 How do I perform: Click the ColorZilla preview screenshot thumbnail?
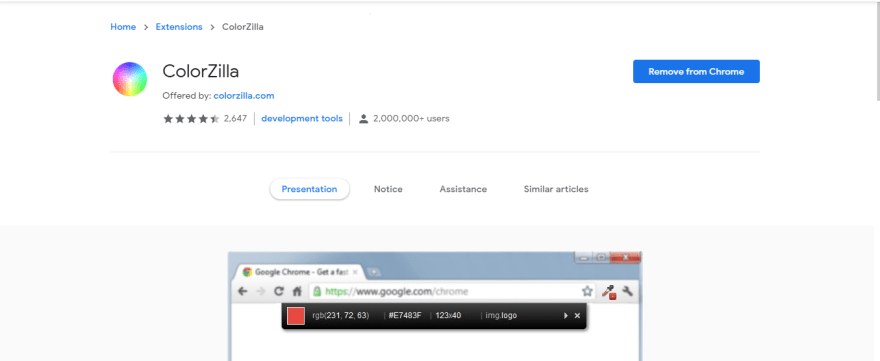coord(434,306)
